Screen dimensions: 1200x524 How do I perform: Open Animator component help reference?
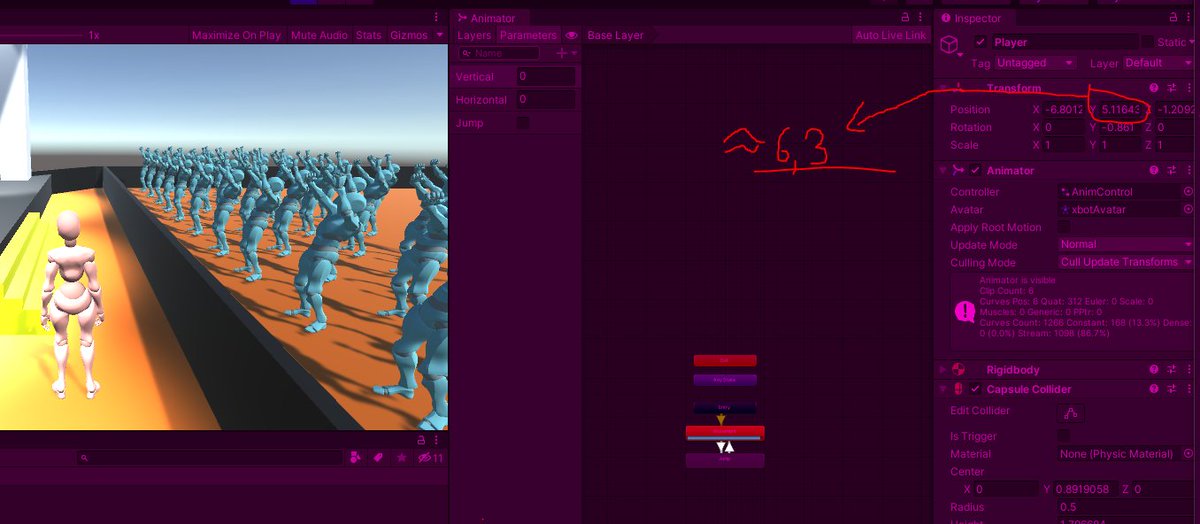(x=1154, y=170)
